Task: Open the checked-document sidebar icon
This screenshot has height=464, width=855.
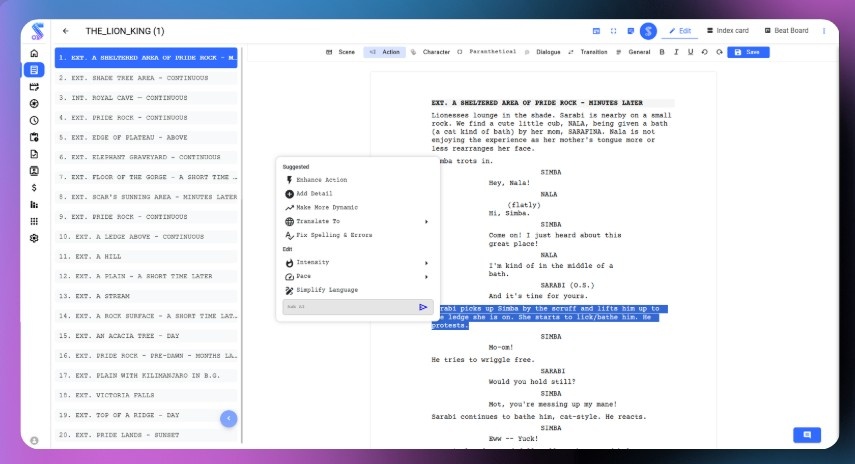Action: (34, 154)
